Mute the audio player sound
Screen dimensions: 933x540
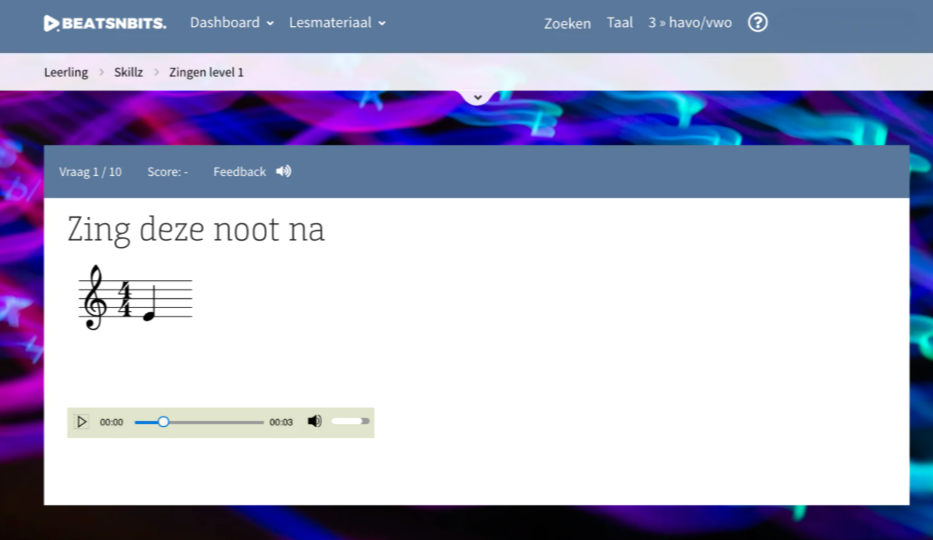tap(314, 422)
